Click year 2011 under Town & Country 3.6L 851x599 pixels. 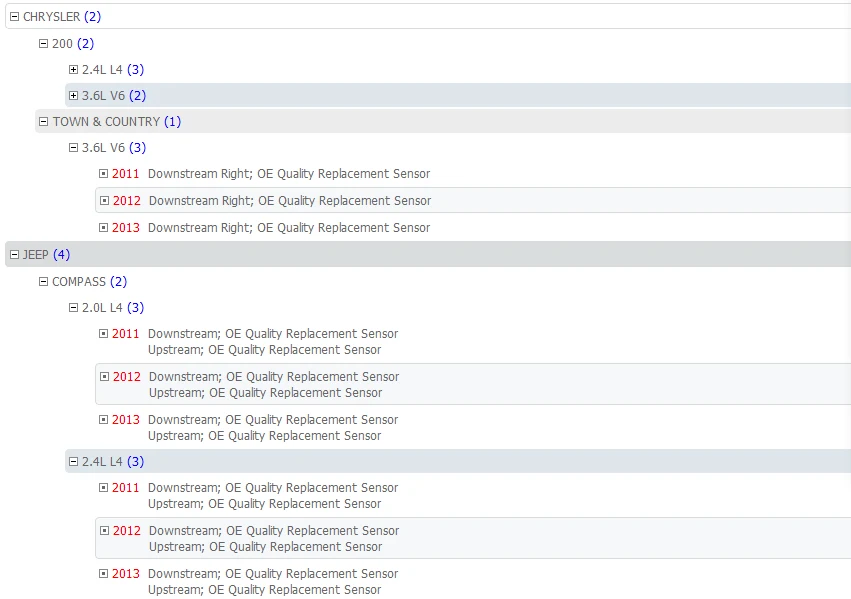(125, 174)
